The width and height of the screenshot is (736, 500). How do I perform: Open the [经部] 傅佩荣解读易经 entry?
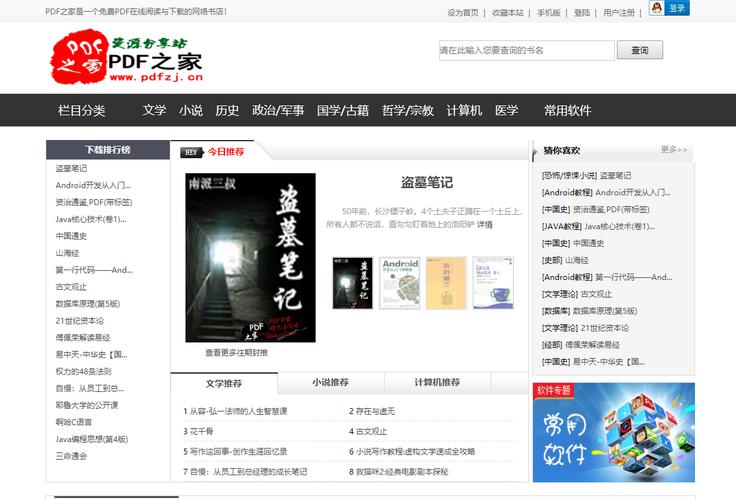click(x=581, y=345)
